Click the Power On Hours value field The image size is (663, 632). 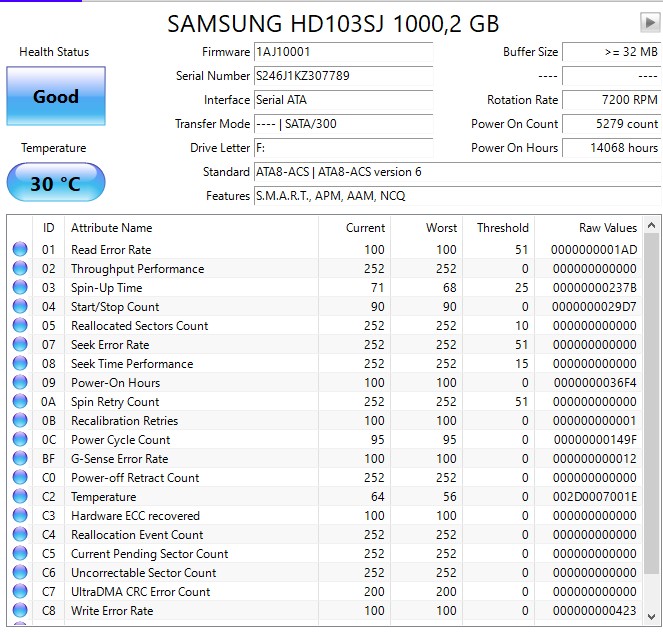tap(611, 148)
